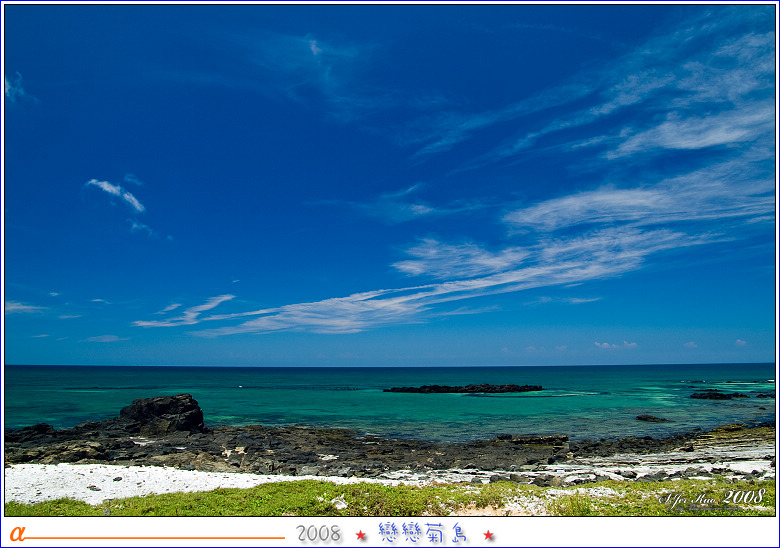This screenshot has width=780, height=548.
Task: Click the small white cloud at upper left
Action: 117,192
